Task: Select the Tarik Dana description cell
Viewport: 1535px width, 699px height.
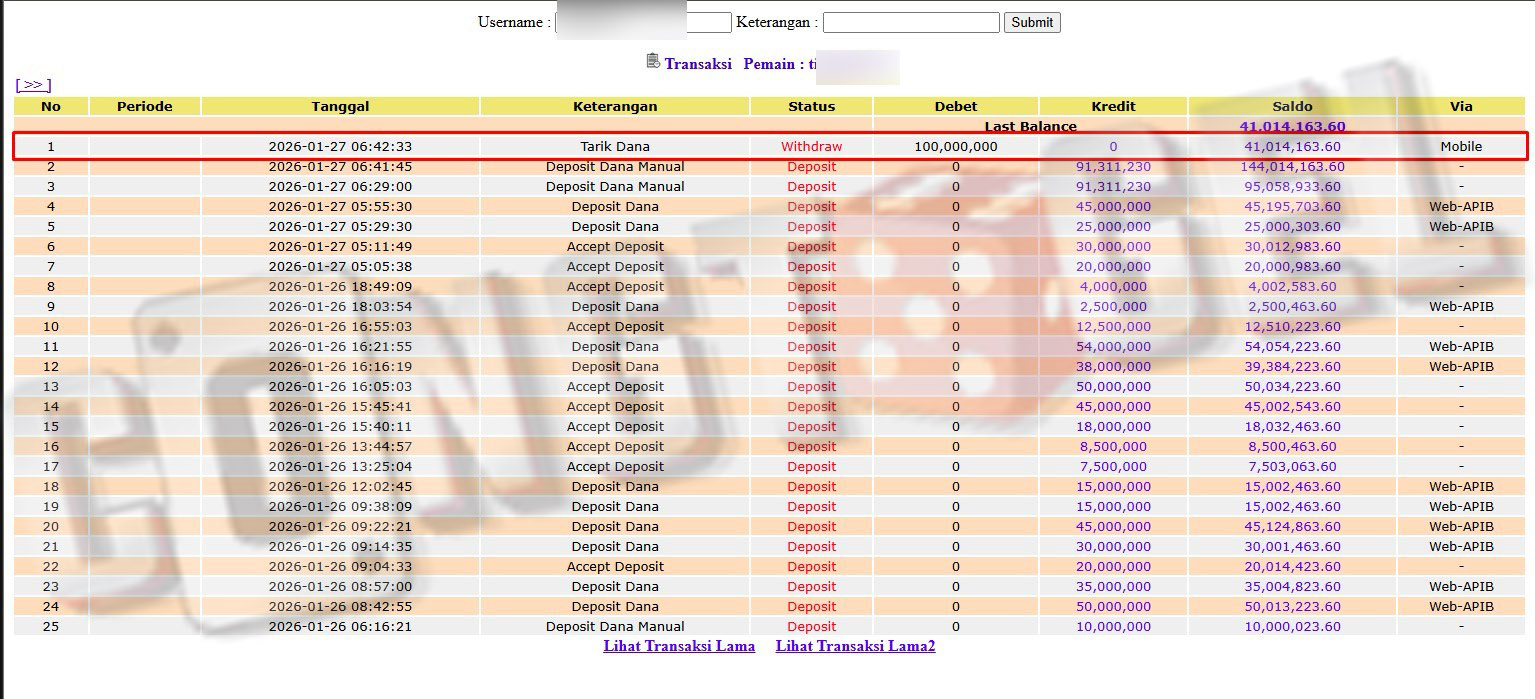Action: point(615,146)
